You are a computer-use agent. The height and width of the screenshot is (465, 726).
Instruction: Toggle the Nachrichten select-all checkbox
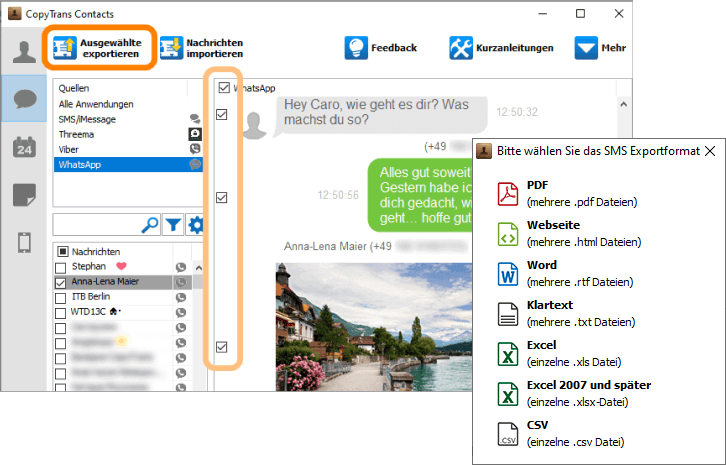(63, 251)
